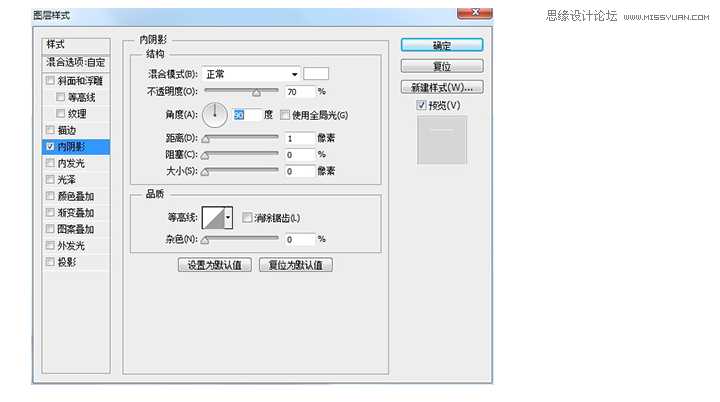Screen dimensions: 720x402
Task: Expand the contour picker dropdown arrow
Action: 229,217
